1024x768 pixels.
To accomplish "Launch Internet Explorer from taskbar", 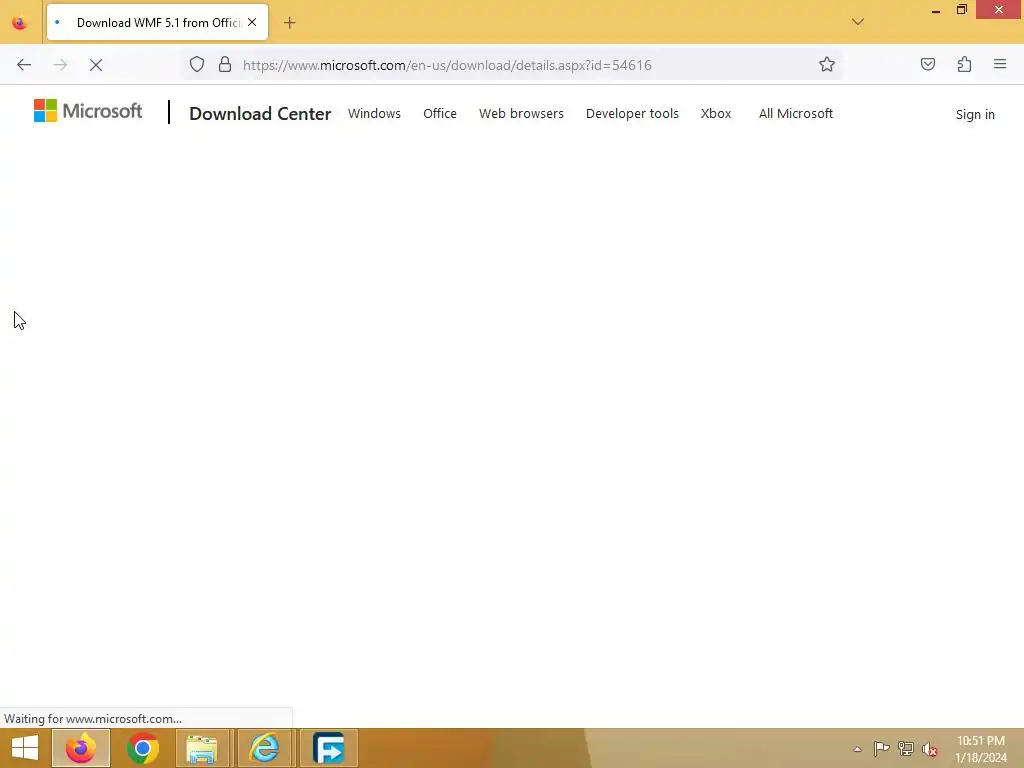I will (264, 748).
